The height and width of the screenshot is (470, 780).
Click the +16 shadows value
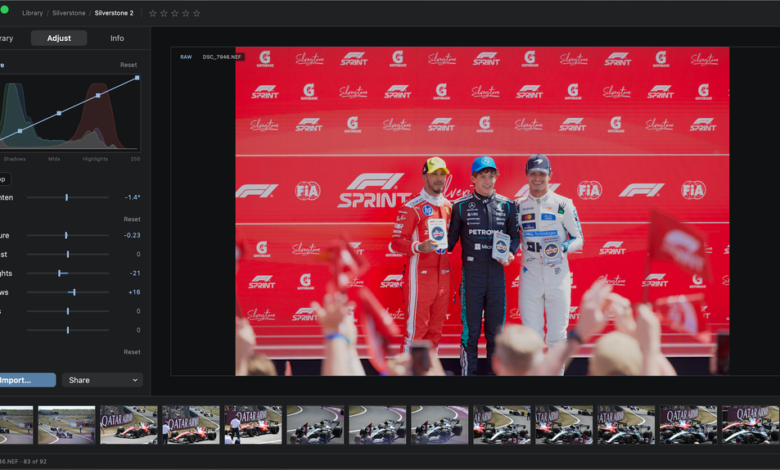[134, 292]
